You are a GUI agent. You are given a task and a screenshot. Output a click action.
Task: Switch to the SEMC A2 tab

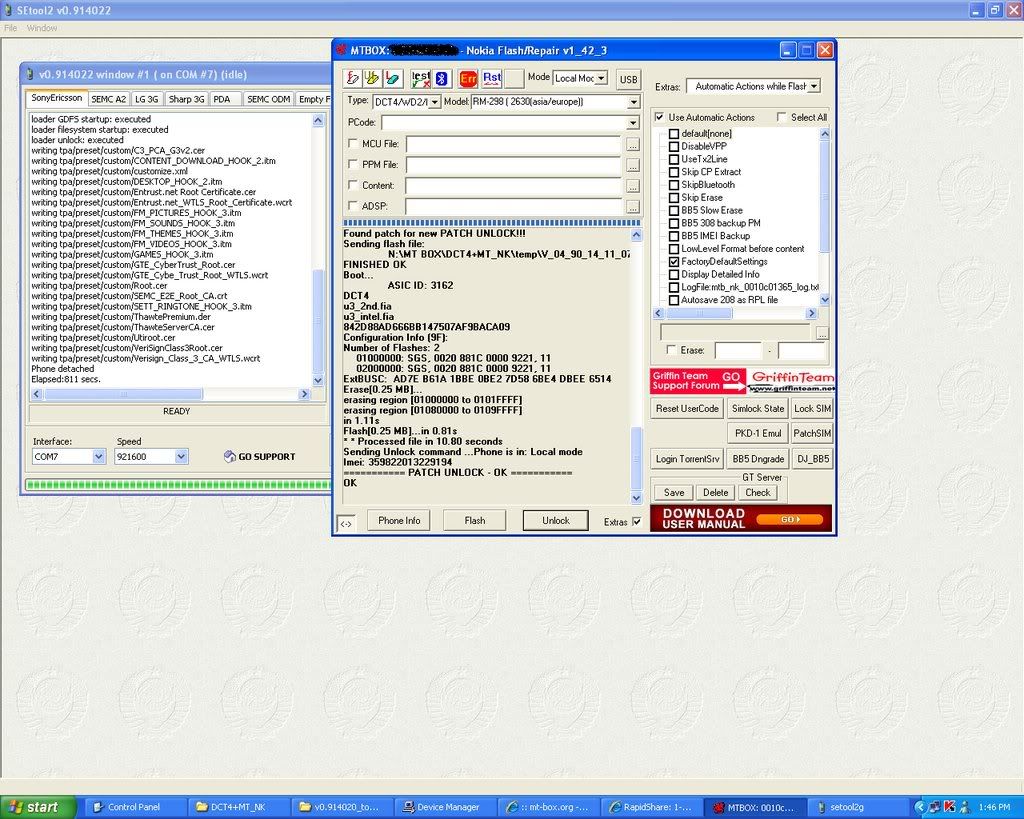click(108, 99)
